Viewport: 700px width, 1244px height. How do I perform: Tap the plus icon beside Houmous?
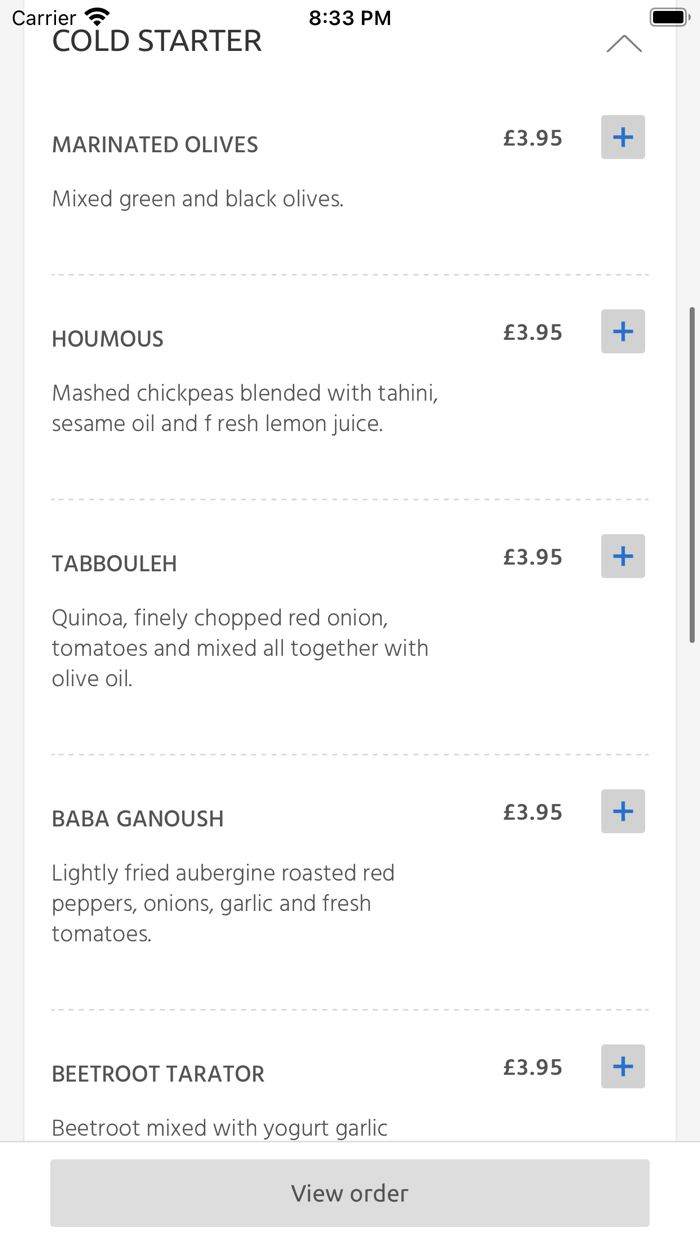tap(622, 331)
